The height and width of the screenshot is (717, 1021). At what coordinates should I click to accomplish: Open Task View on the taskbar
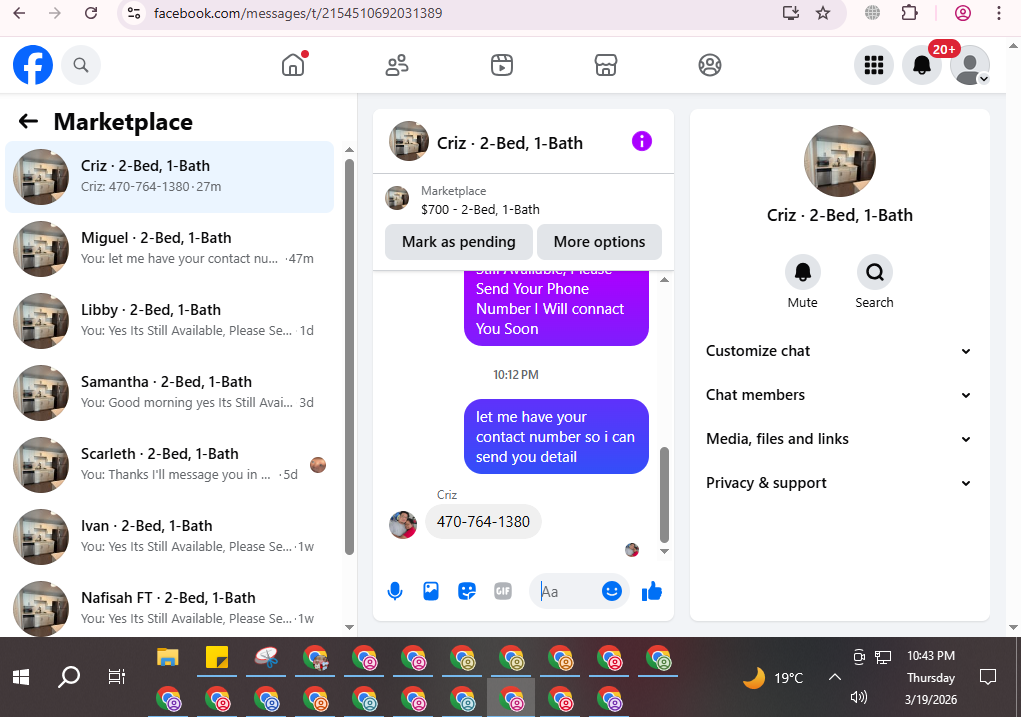[x=117, y=678]
